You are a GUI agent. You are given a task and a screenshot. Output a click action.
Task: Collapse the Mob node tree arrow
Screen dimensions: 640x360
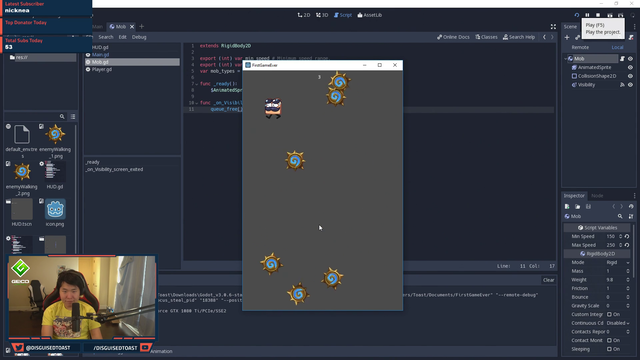pyautogui.click(x=566, y=59)
